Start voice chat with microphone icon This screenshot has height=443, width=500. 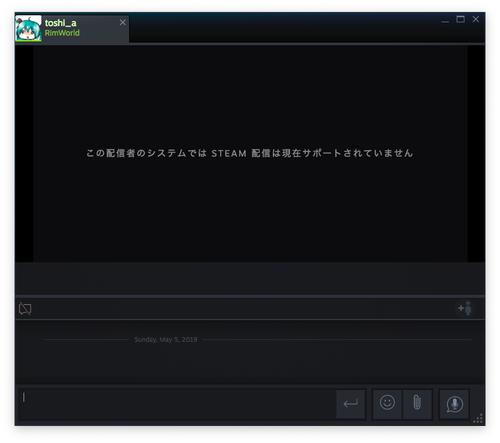(454, 404)
